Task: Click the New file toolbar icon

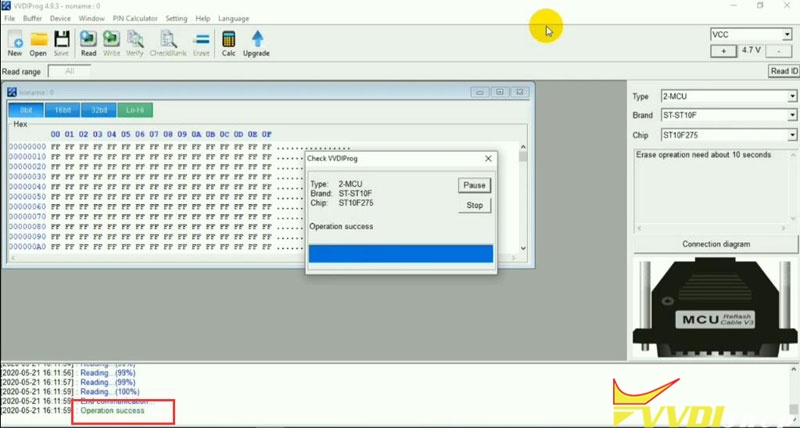Action: tap(15, 43)
